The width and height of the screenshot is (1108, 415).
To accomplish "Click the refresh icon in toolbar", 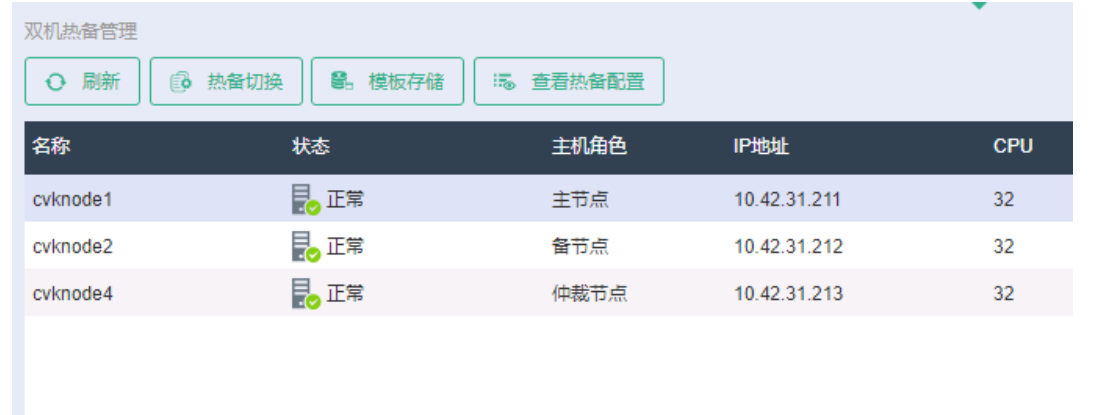I will coord(56,82).
